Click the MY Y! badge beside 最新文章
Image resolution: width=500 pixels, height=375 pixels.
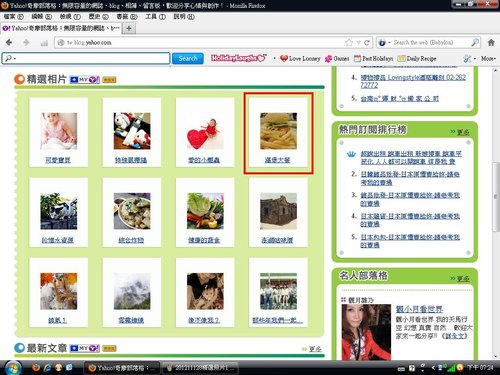tap(85, 348)
